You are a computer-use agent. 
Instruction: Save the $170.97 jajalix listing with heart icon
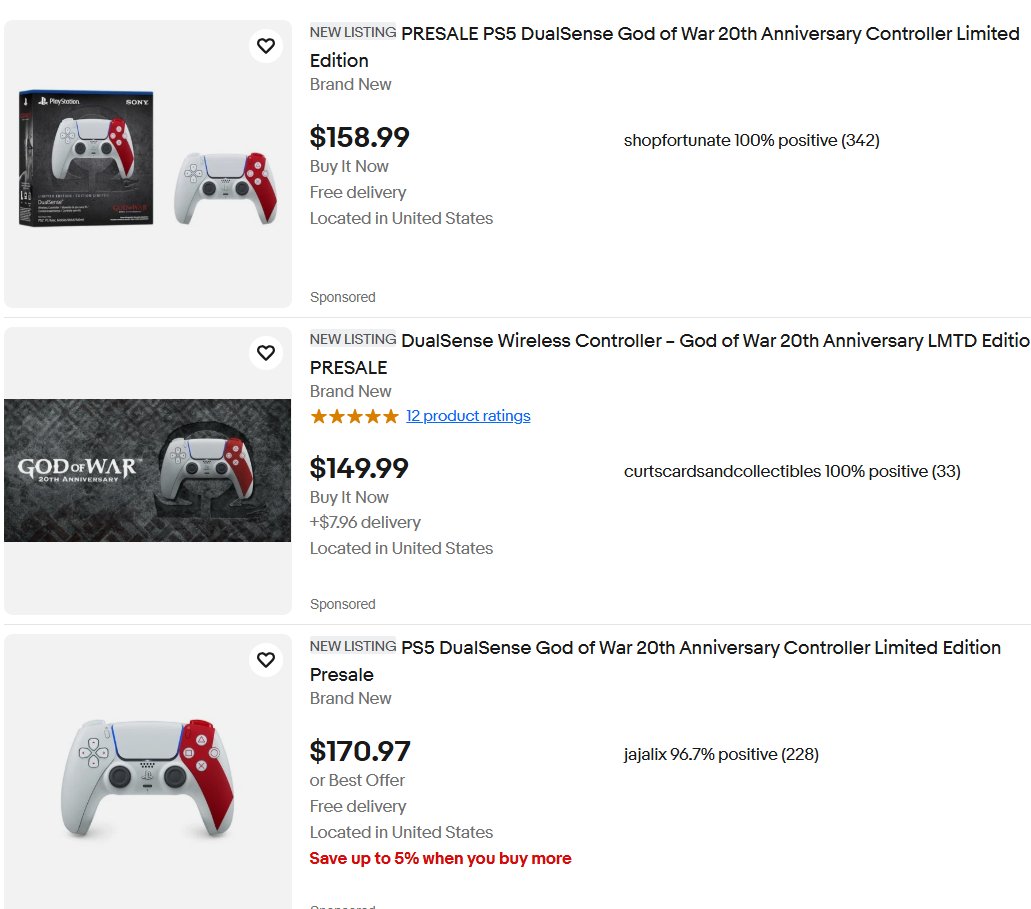(x=266, y=660)
